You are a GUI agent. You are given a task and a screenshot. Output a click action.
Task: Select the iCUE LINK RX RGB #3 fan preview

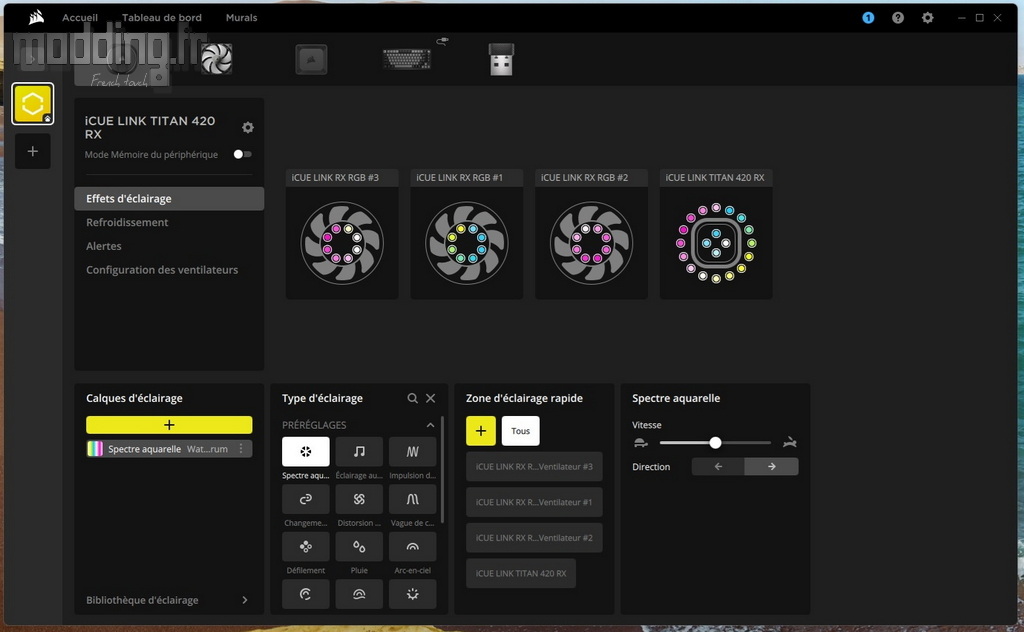point(342,234)
